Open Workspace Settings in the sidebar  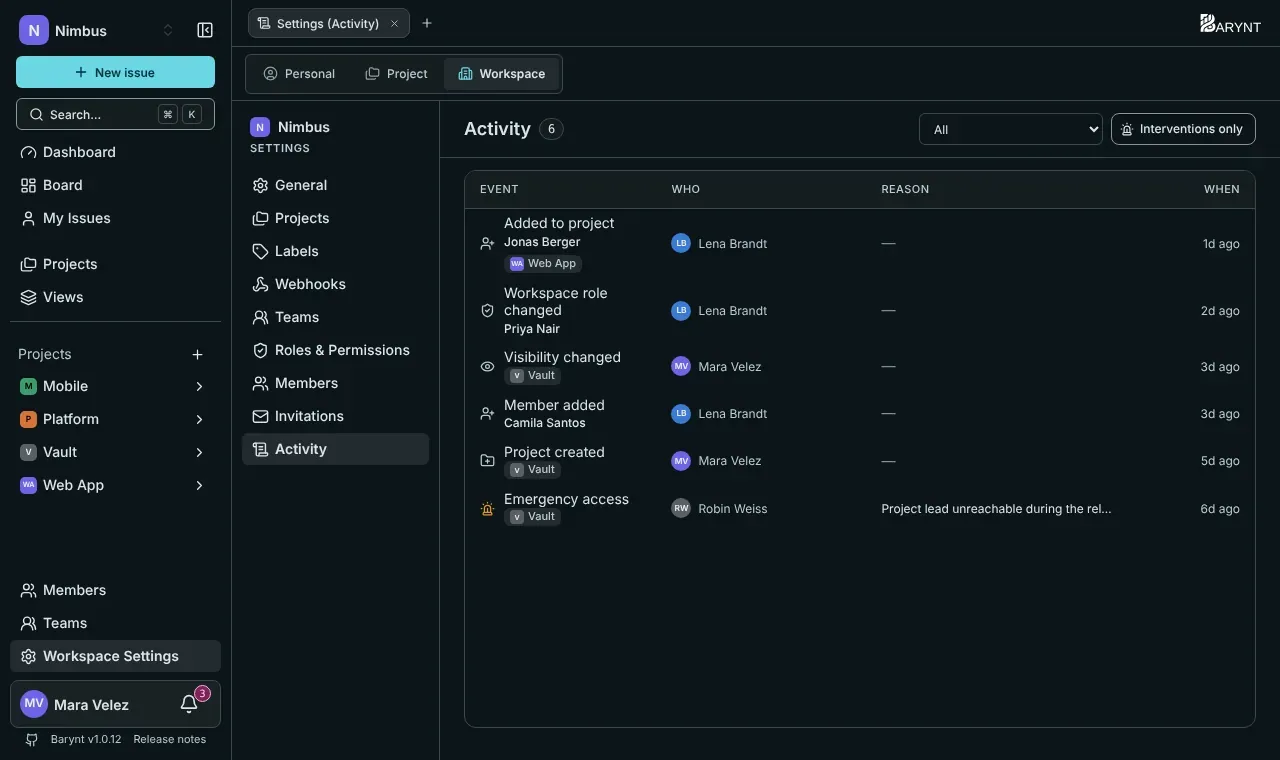(x=115, y=656)
